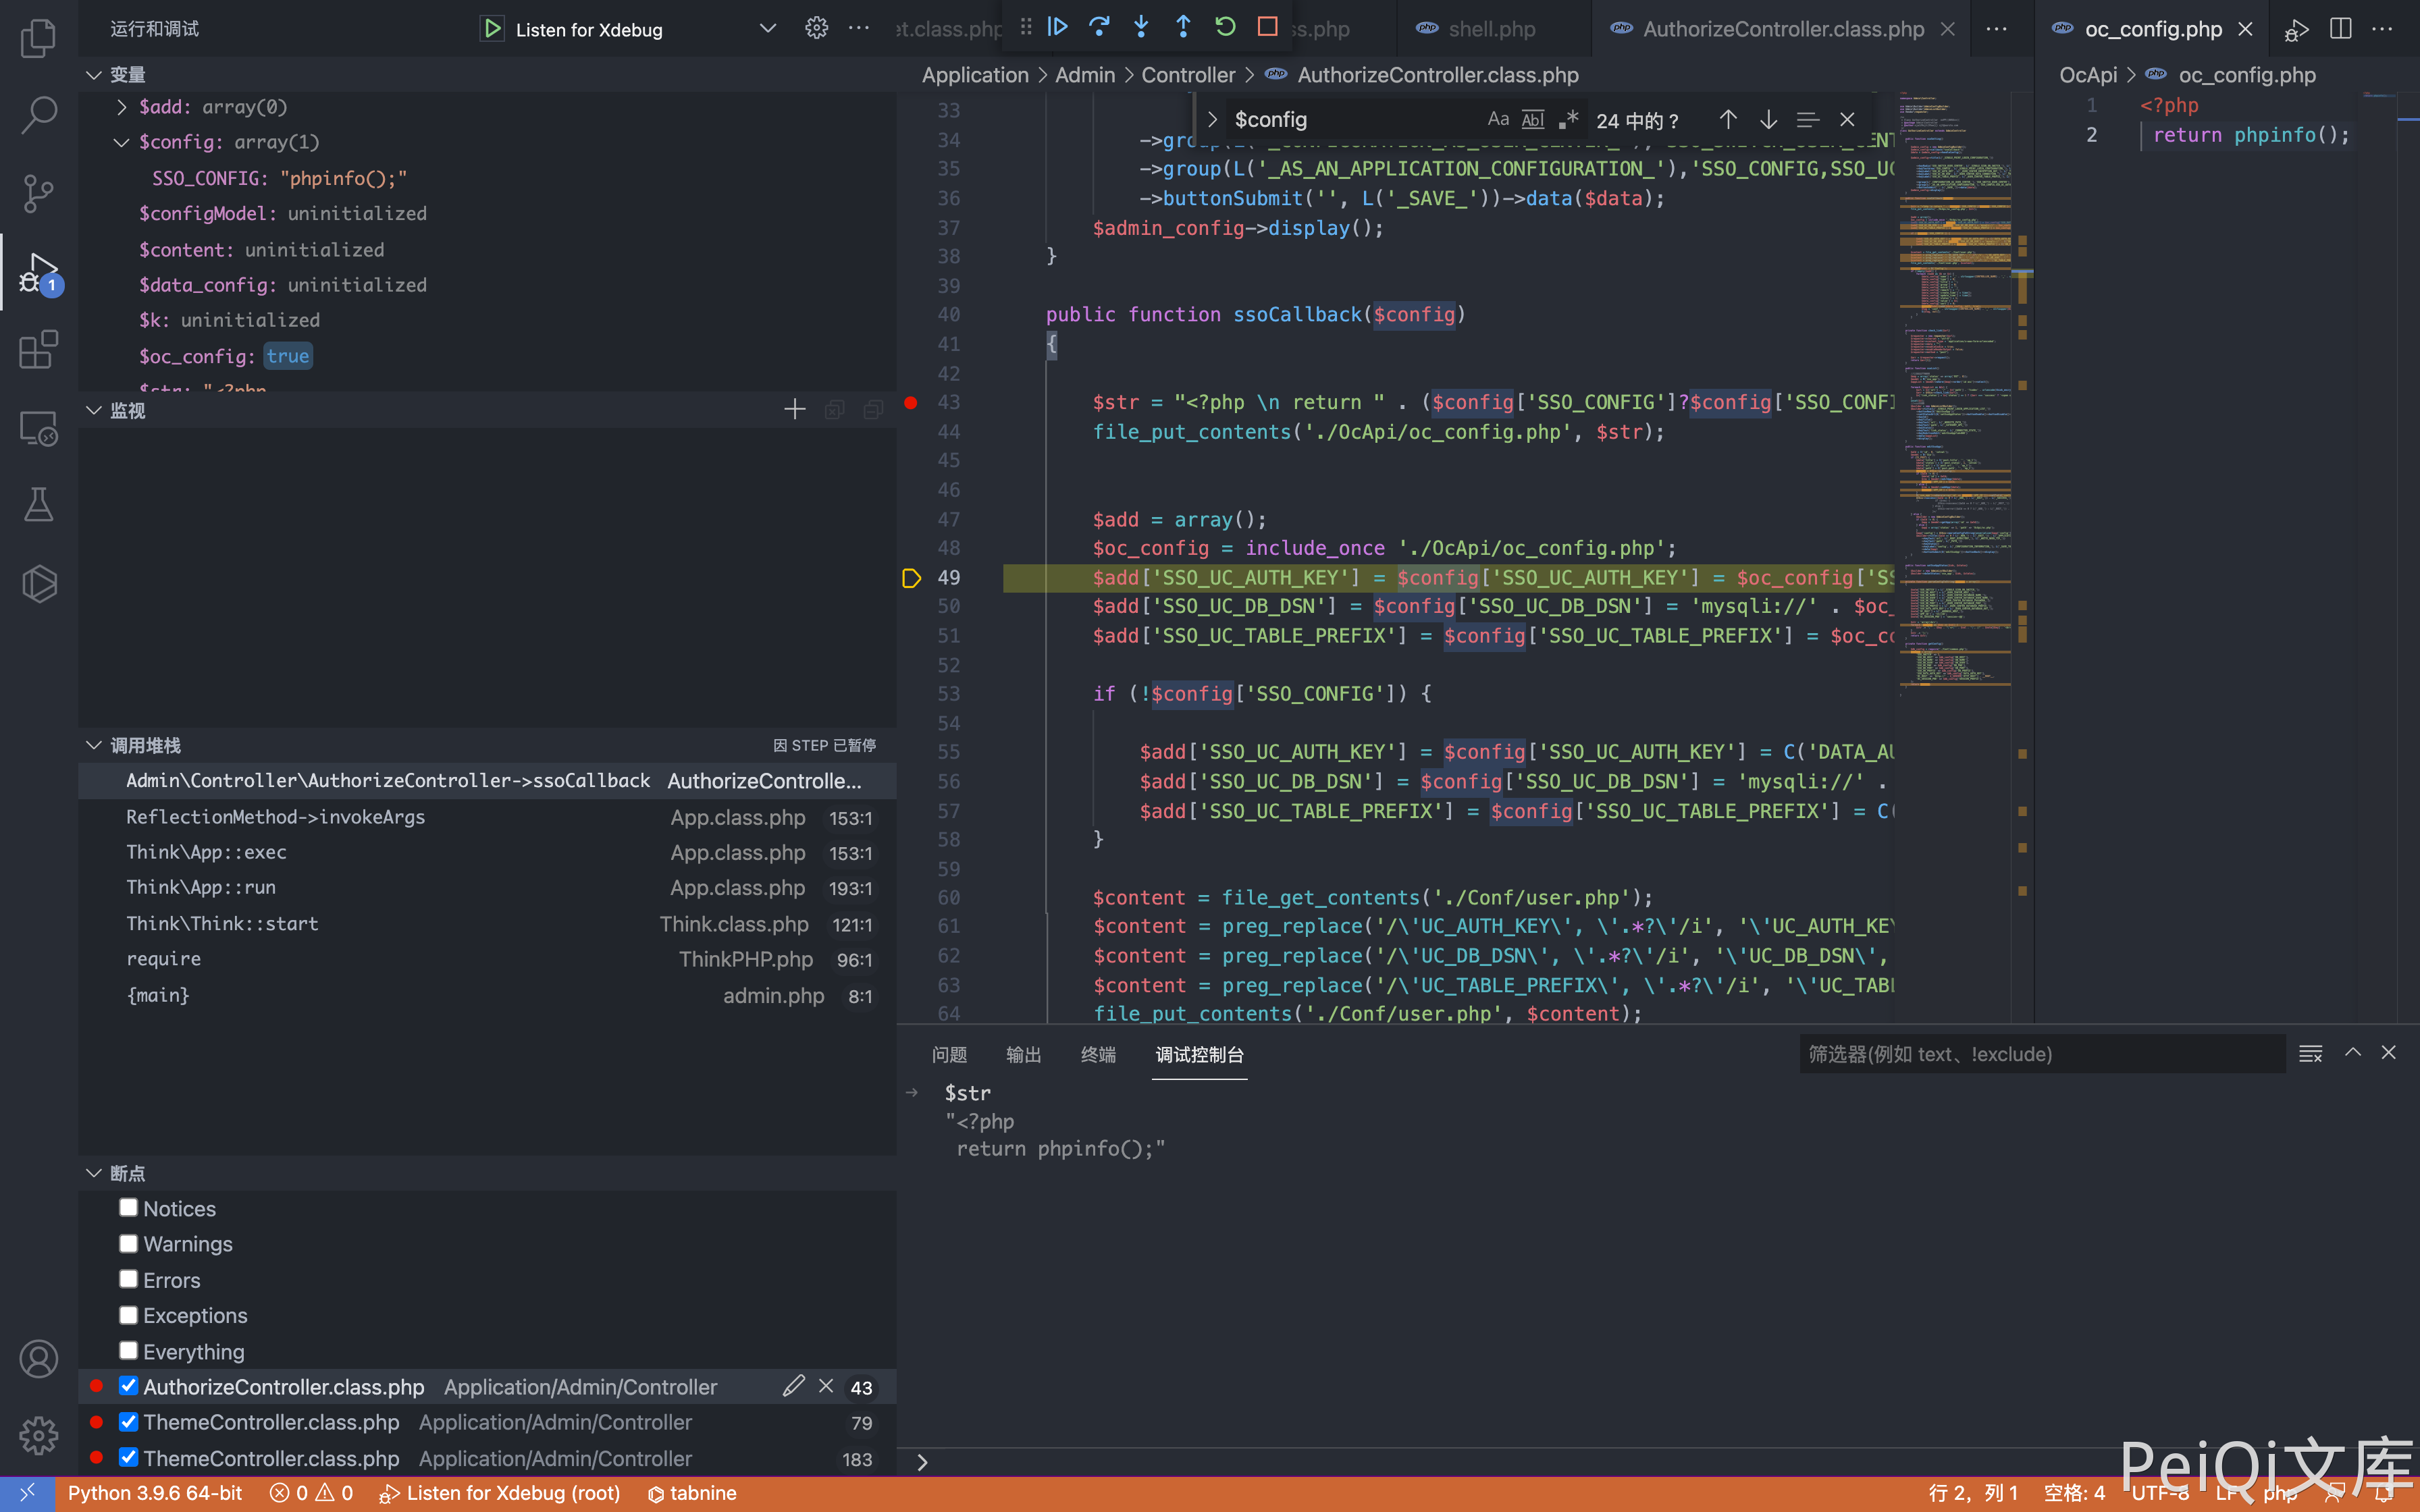The image size is (2420, 1512).
Task: Open the Extensions view
Action: coord(38,350)
